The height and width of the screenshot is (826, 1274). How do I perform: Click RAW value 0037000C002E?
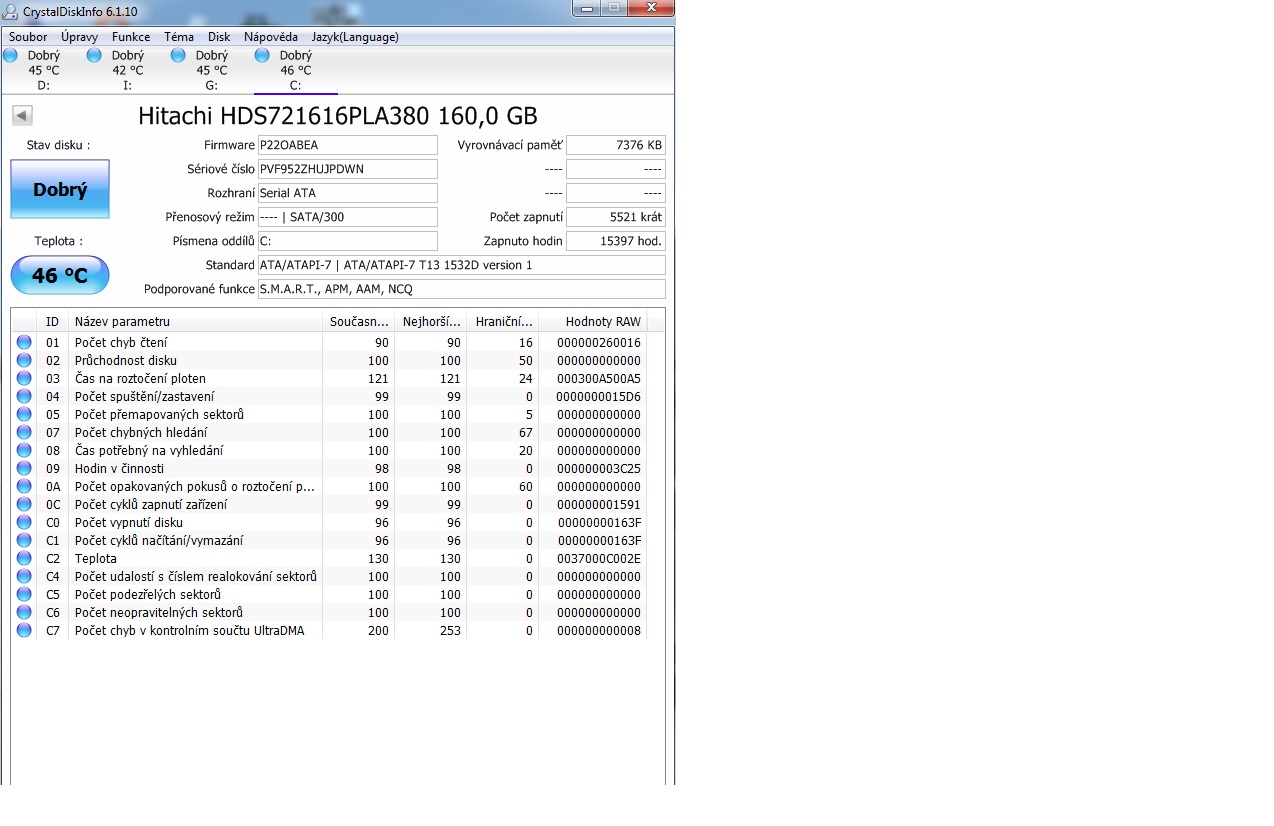[x=598, y=559]
